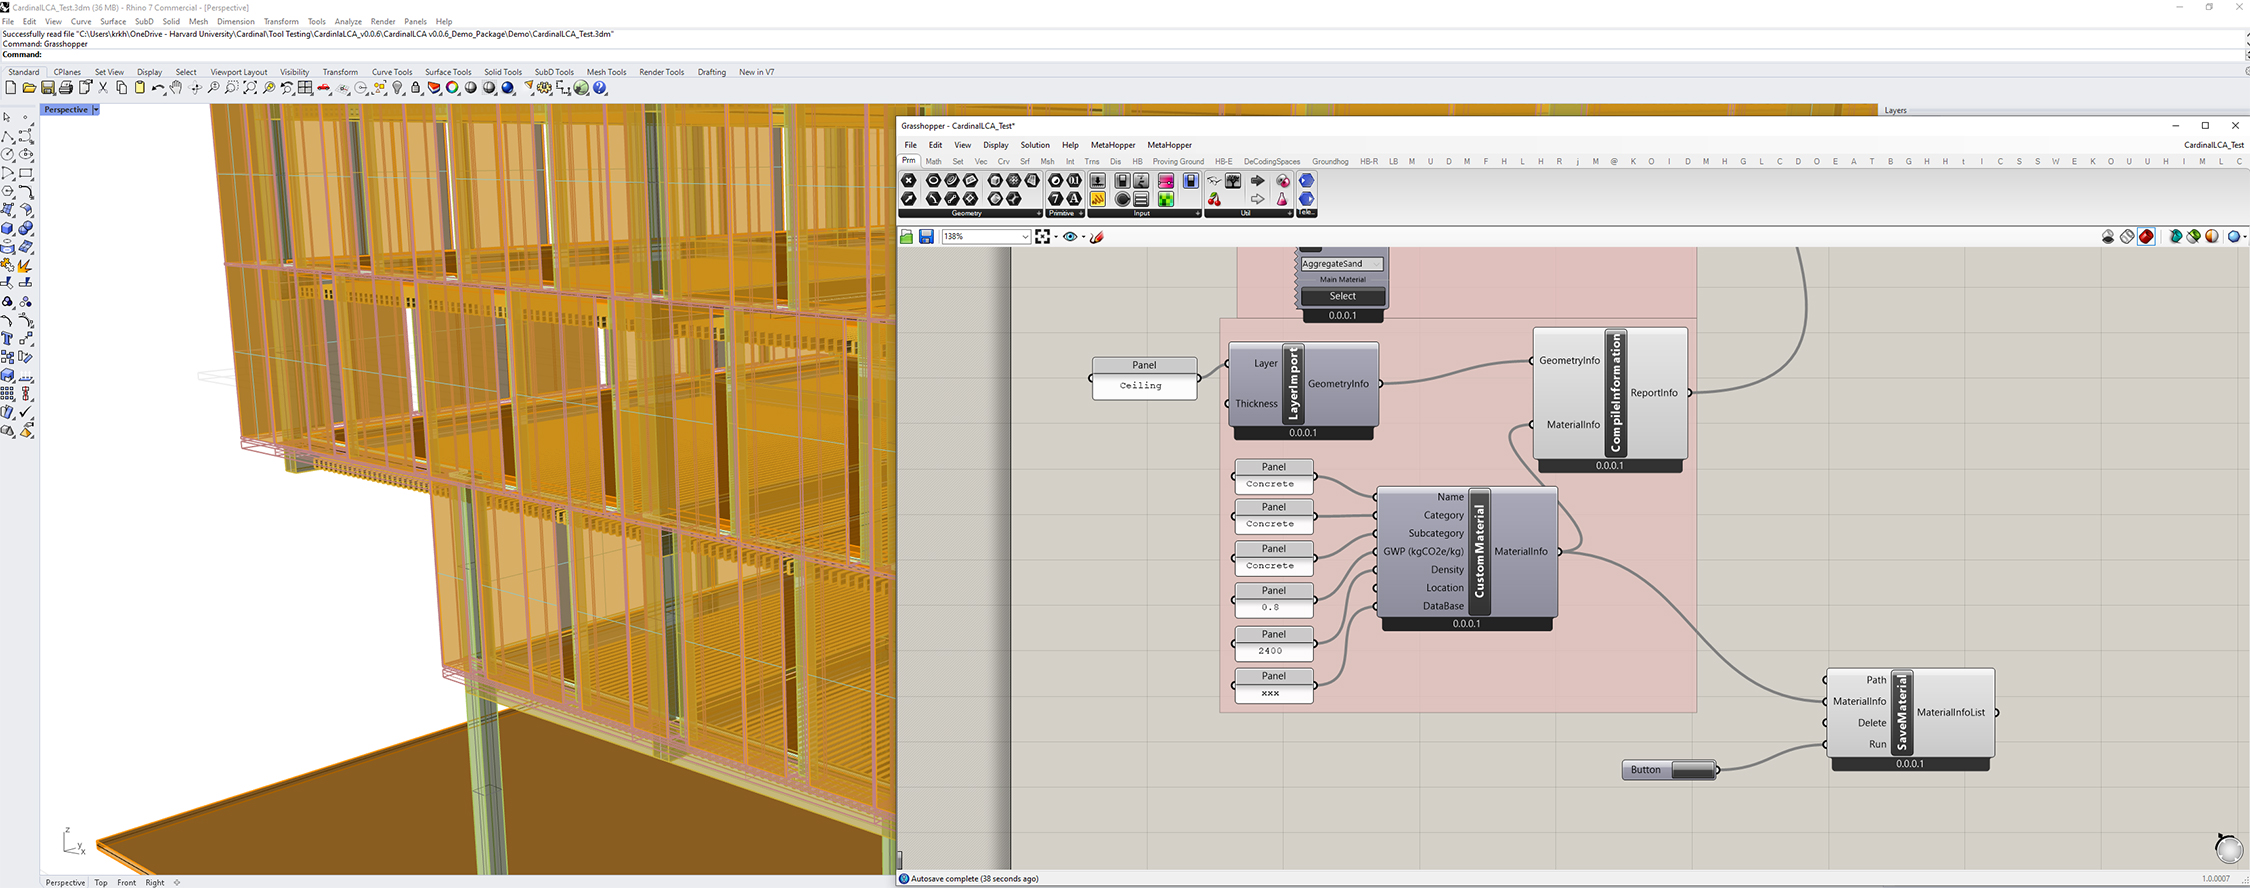Click the Grasshopper launcher icon in Rhino toolbar
This screenshot has width=2250, height=888.
tap(581, 88)
